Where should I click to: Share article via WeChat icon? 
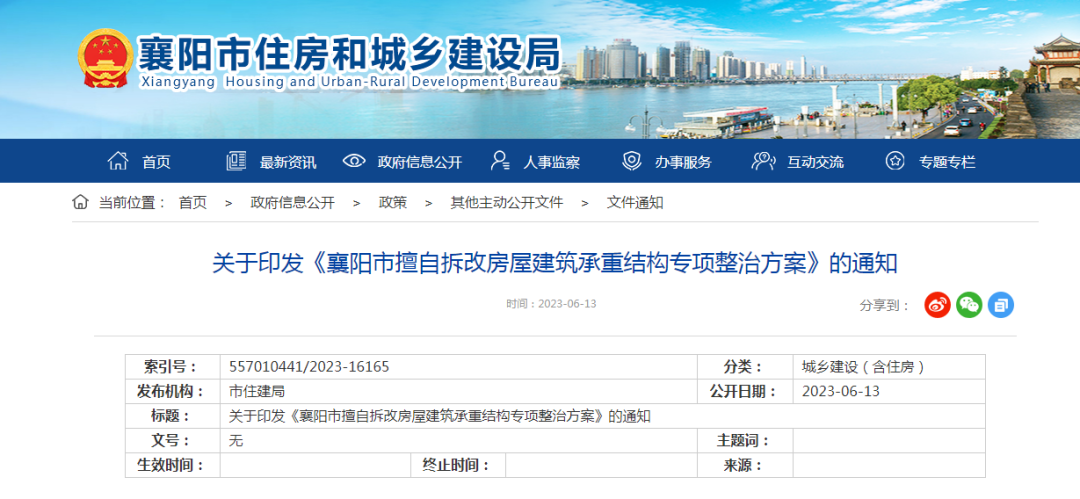[969, 305]
